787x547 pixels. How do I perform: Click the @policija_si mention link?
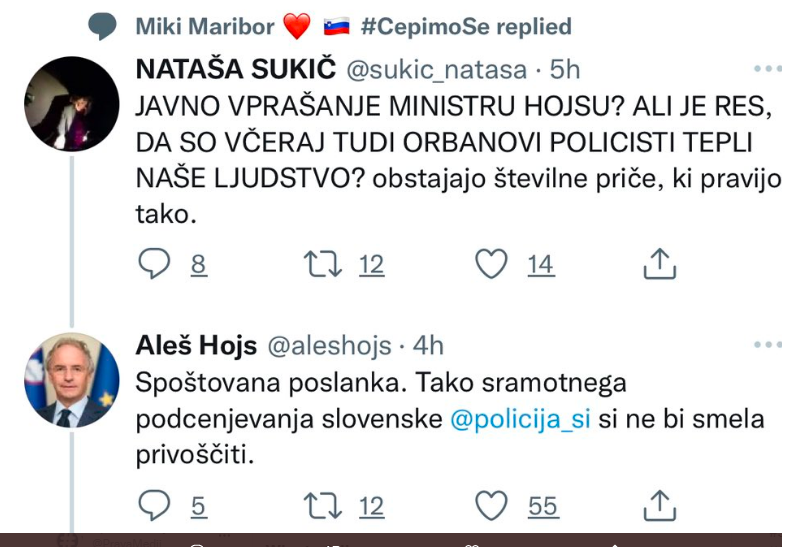point(520,419)
